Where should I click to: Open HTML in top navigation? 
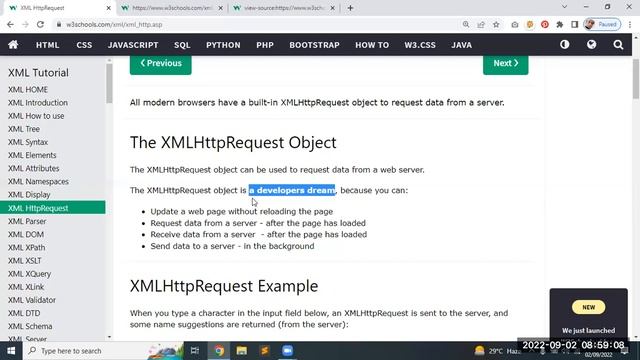tap(47, 45)
